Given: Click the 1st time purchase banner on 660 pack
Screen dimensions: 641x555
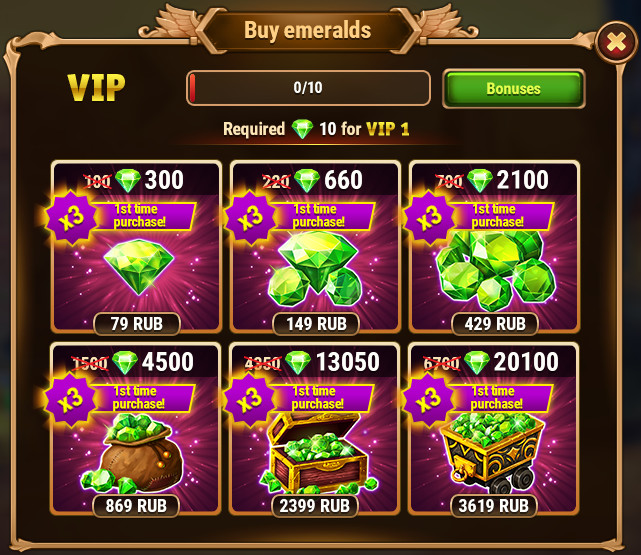Looking at the screenshot, I should coord(320,216).
